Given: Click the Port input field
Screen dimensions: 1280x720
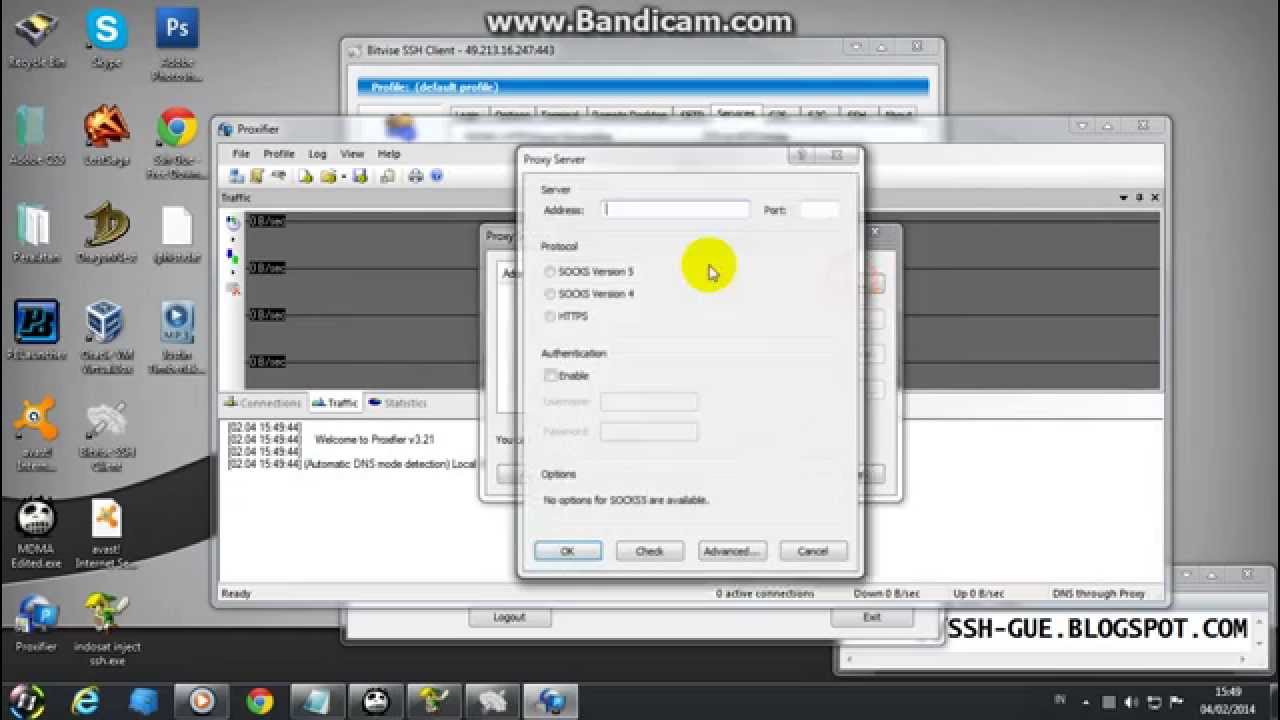Looking at the screenshot, I should (x=820, y=210).
